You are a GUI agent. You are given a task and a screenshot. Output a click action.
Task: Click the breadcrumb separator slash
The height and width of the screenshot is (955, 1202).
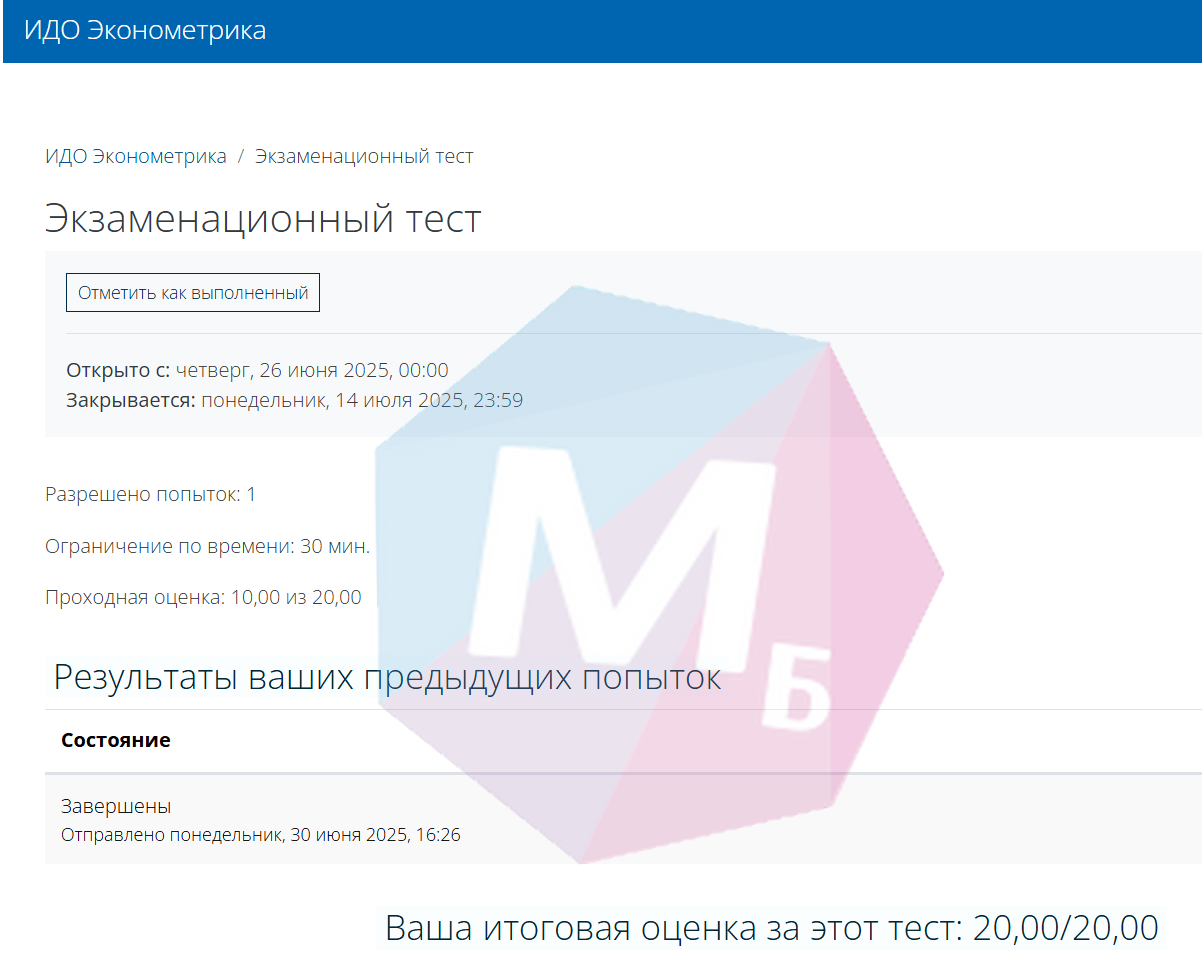coord(239,156)
